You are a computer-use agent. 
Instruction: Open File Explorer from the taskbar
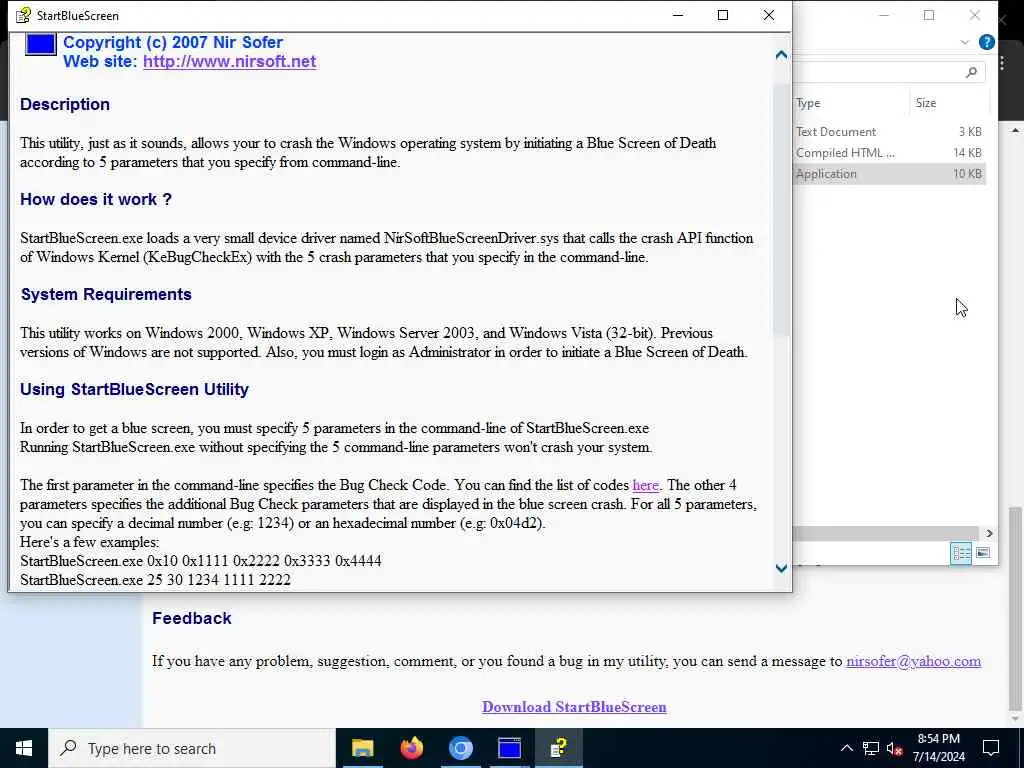click(x=362, y=748)
